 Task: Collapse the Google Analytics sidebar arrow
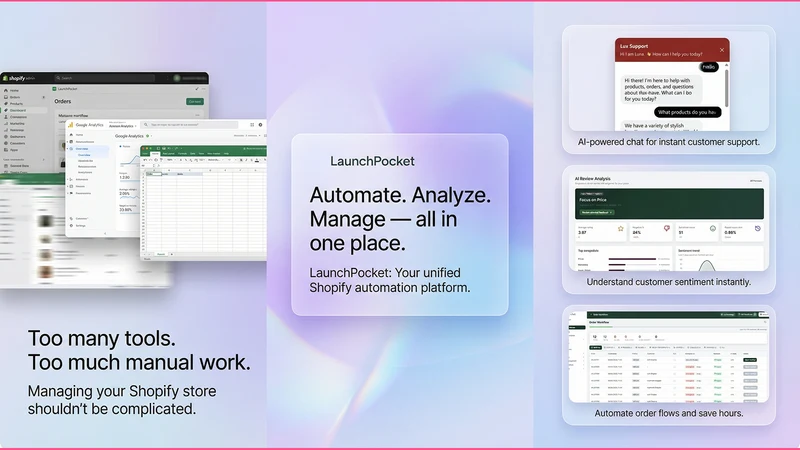105,234
